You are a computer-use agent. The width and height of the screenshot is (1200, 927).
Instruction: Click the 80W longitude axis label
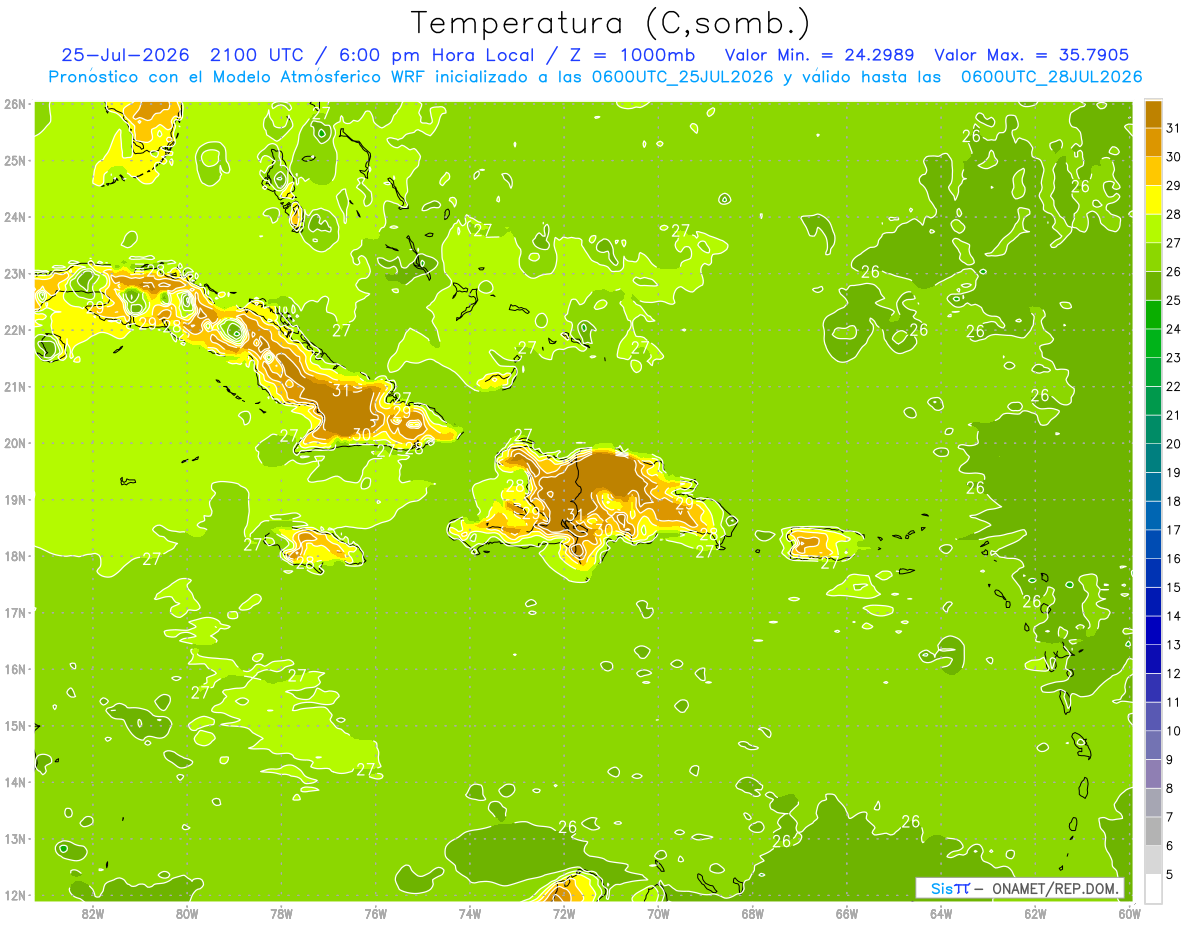[186, 913]
